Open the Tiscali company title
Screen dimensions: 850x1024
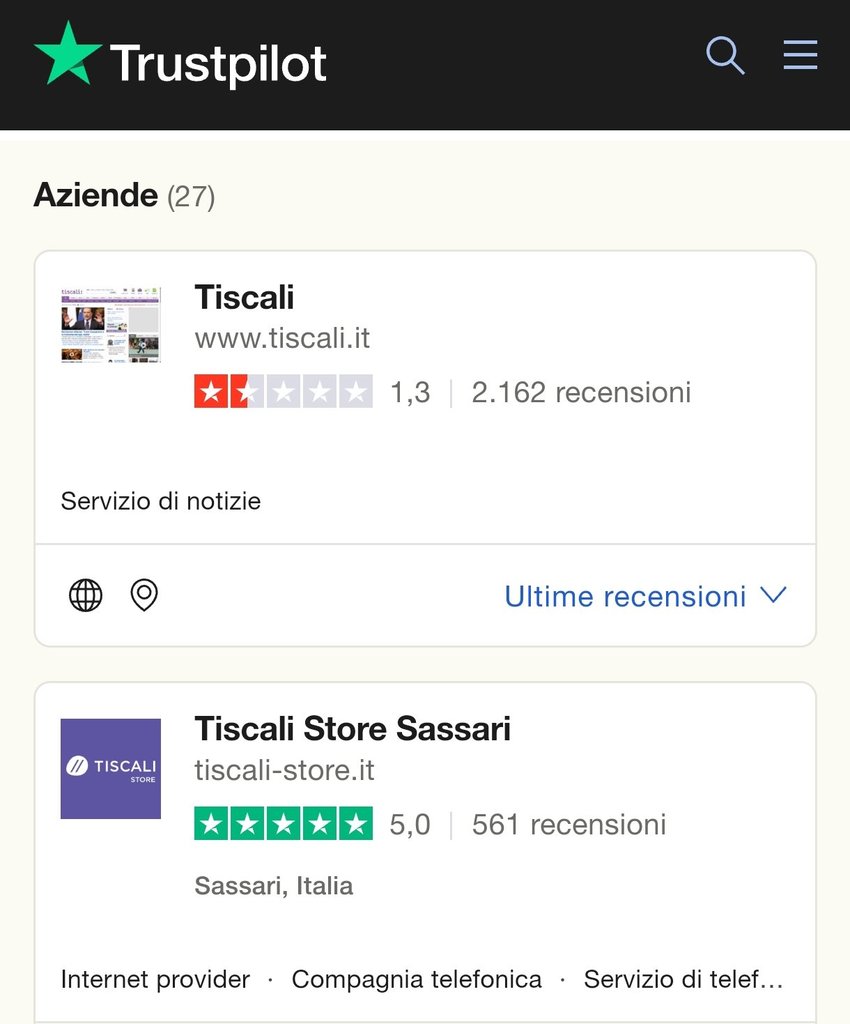[x=244, y=297]
